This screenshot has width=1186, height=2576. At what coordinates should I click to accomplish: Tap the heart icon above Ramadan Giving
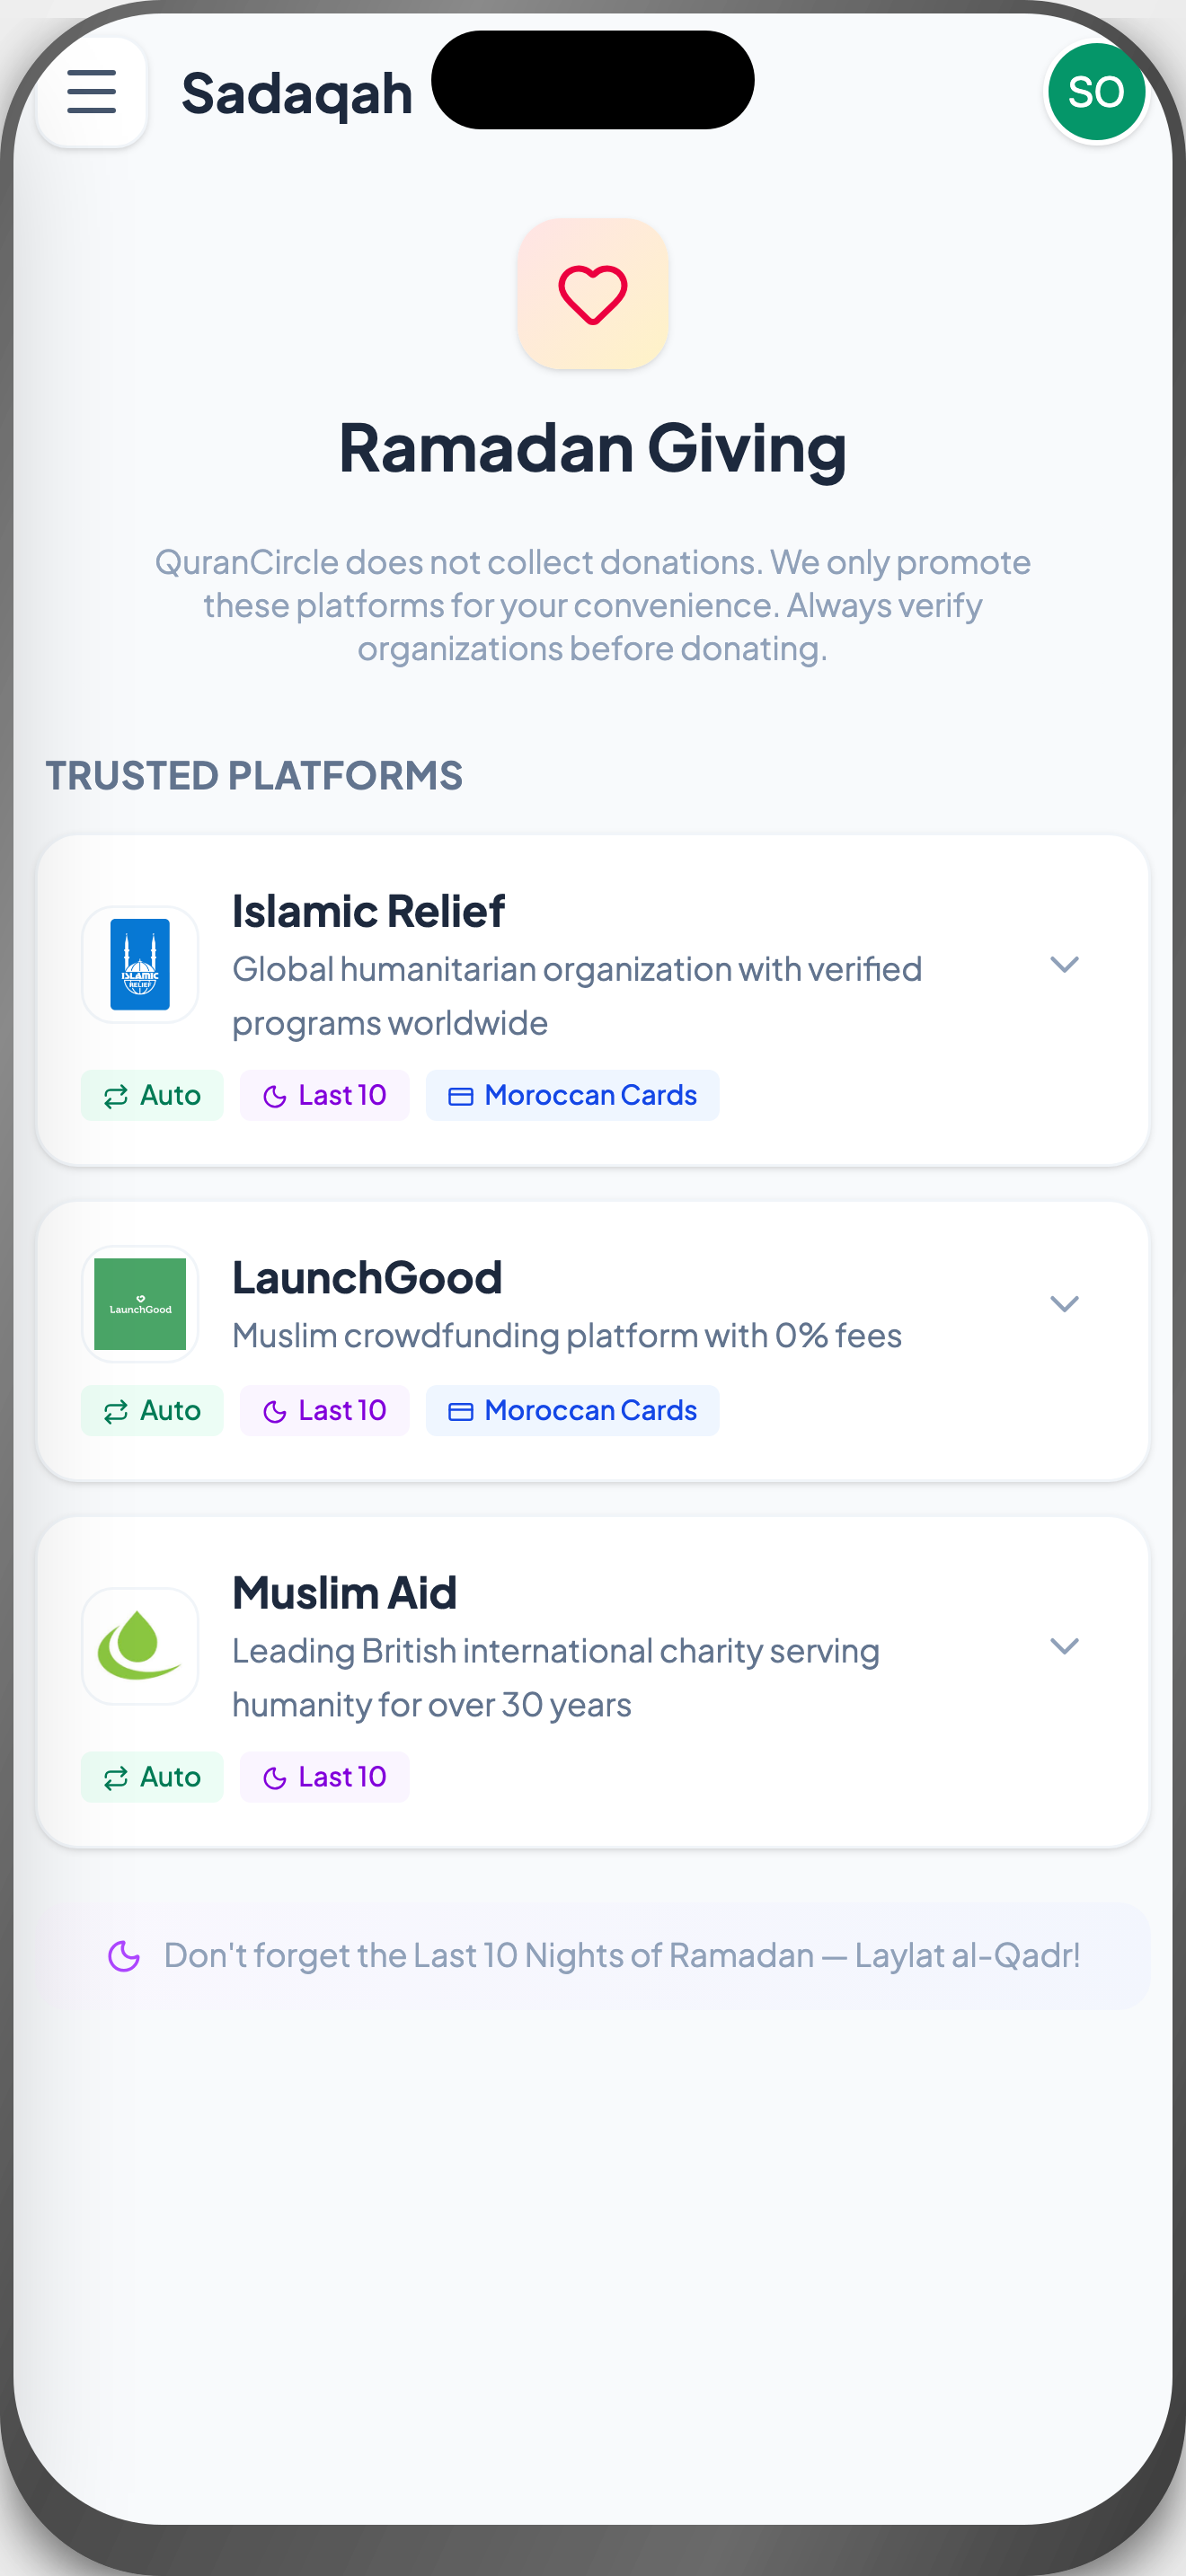point(592,294)
